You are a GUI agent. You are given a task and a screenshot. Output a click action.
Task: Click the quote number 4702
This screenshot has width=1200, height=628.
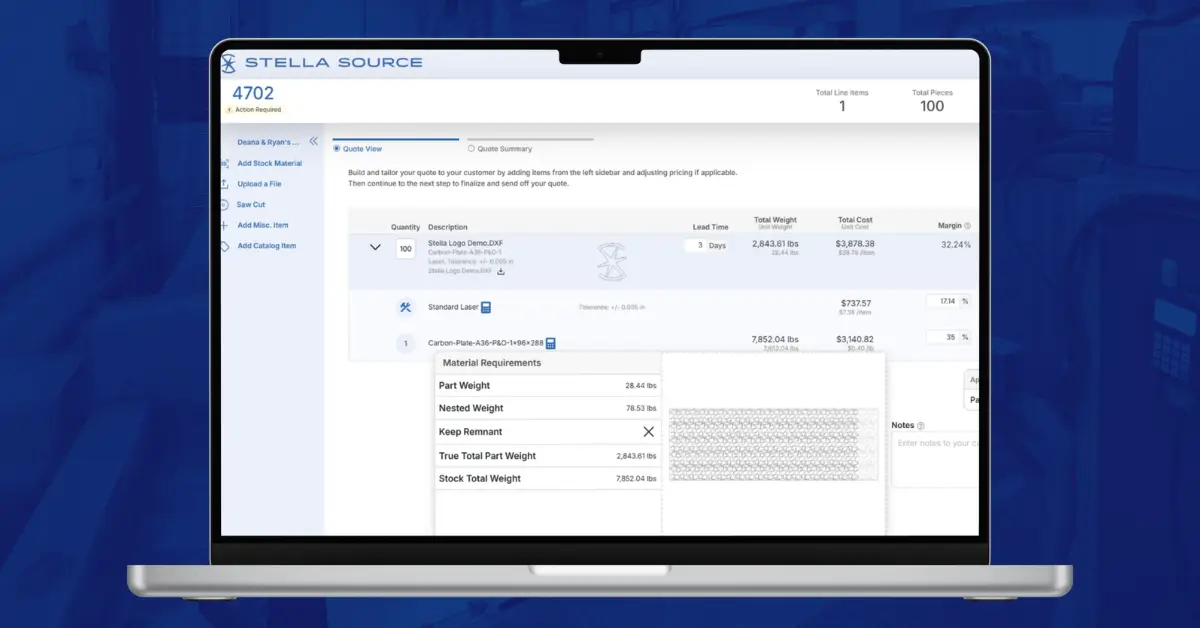pyautogui.click(x=253, y=94)
